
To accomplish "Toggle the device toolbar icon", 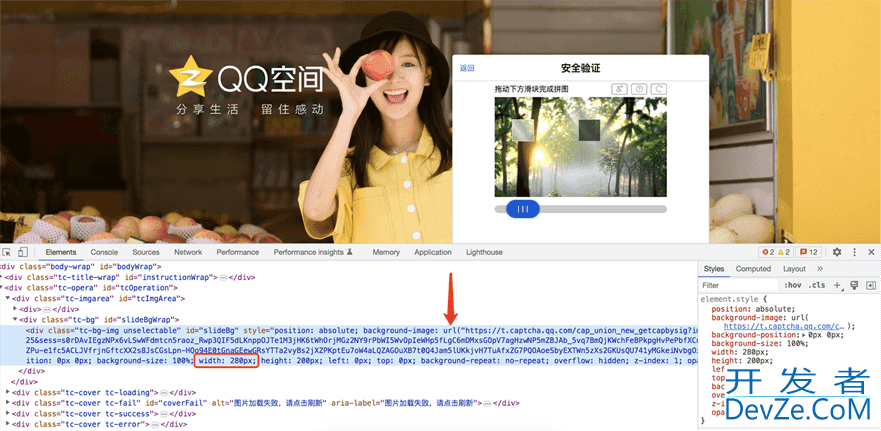I will pyautogui.click(x=22, y=252).
